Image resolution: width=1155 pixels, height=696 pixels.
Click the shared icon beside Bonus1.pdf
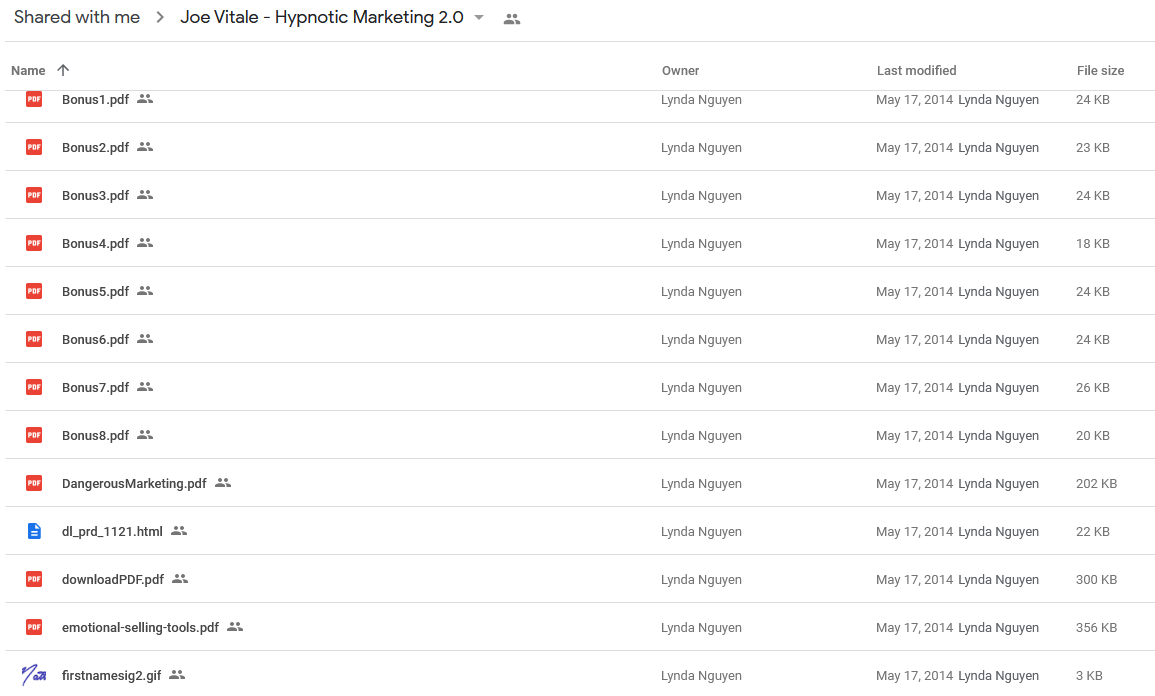coord(145,99)
